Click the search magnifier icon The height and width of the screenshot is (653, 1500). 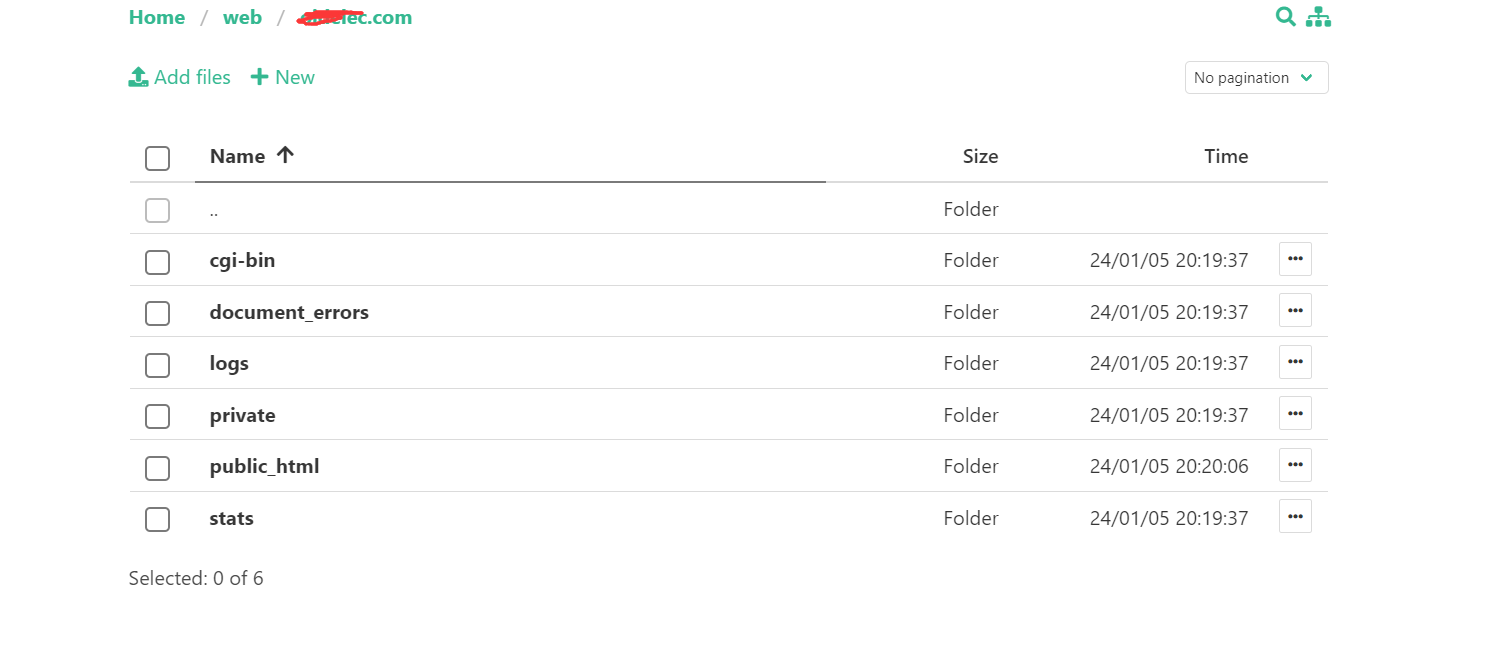[x=1285, y=17]
